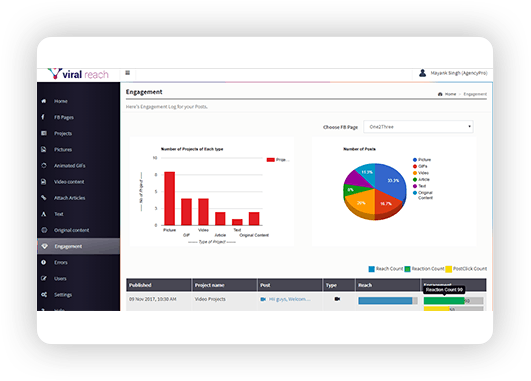
Task: Click the breadcrumb home icon
Action: pos(440,94)
